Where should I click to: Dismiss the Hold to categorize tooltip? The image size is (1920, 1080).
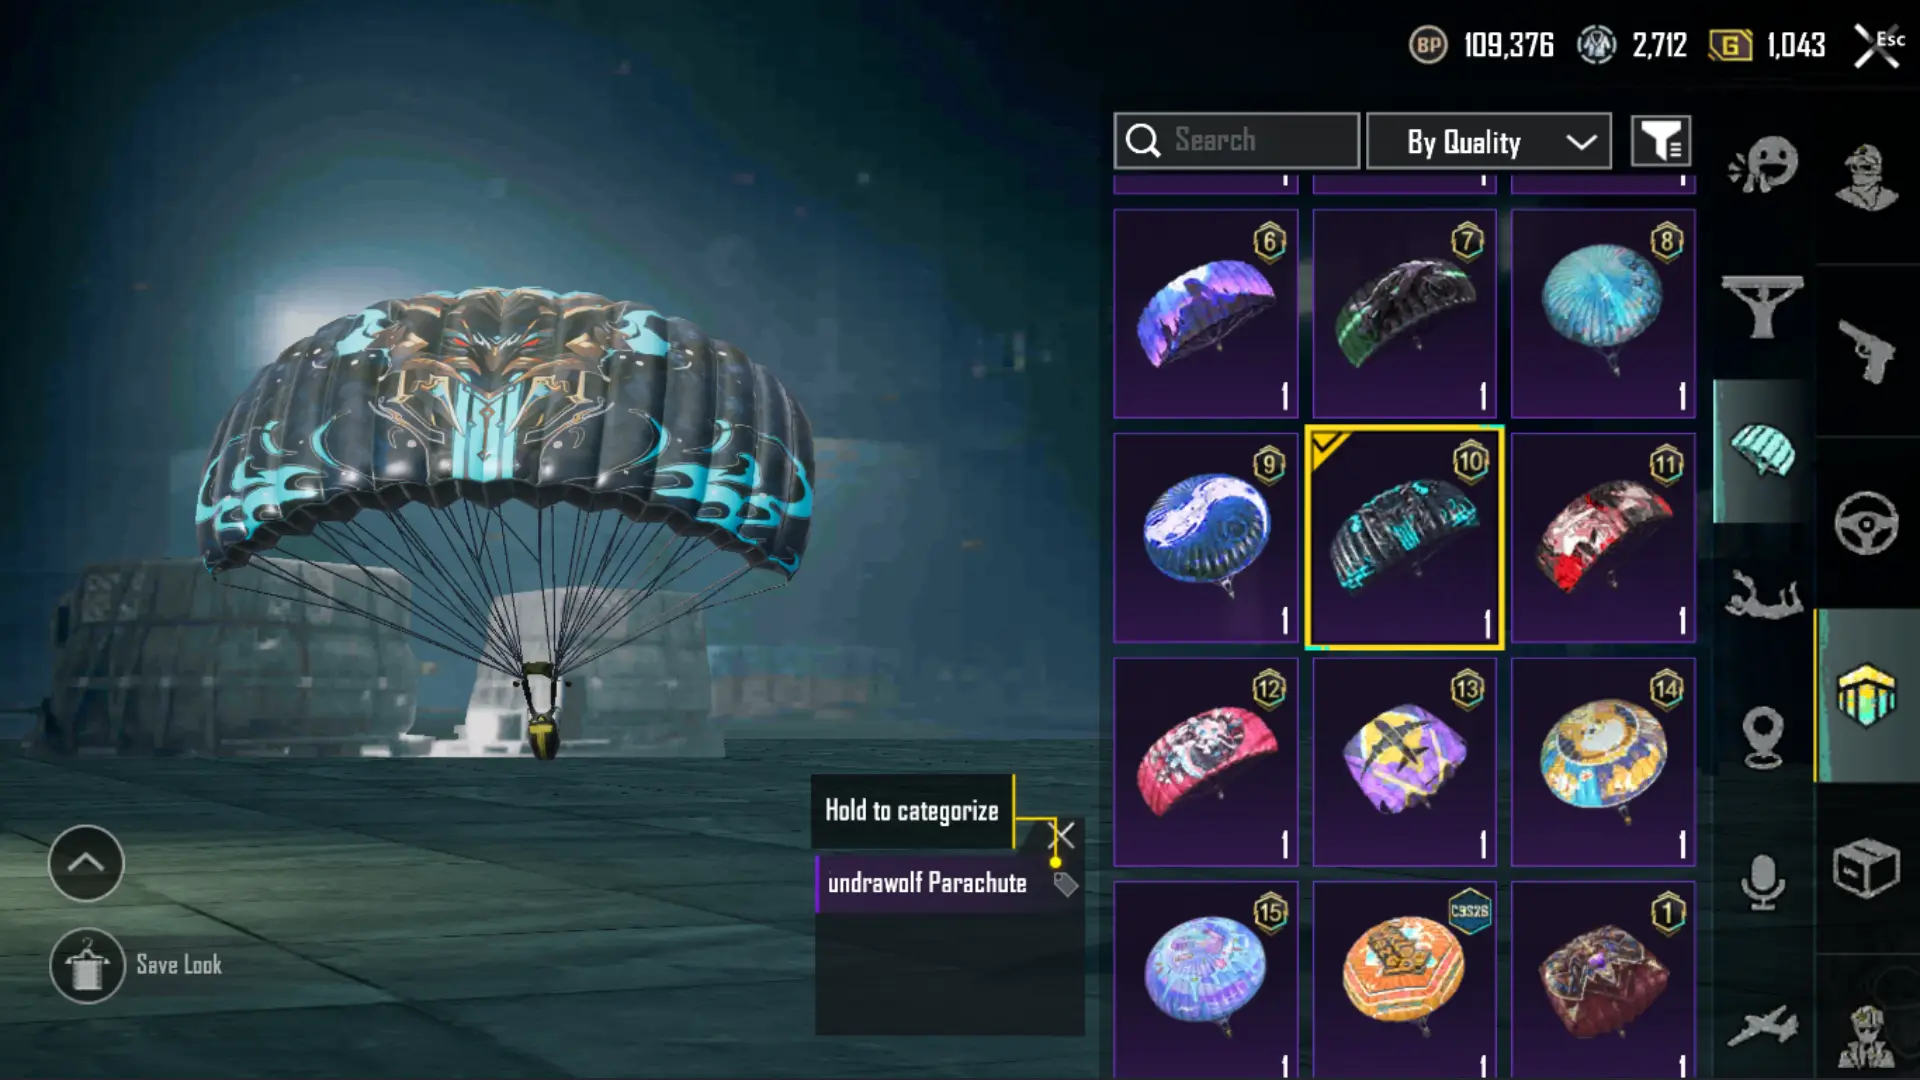tap(1062, 835)
